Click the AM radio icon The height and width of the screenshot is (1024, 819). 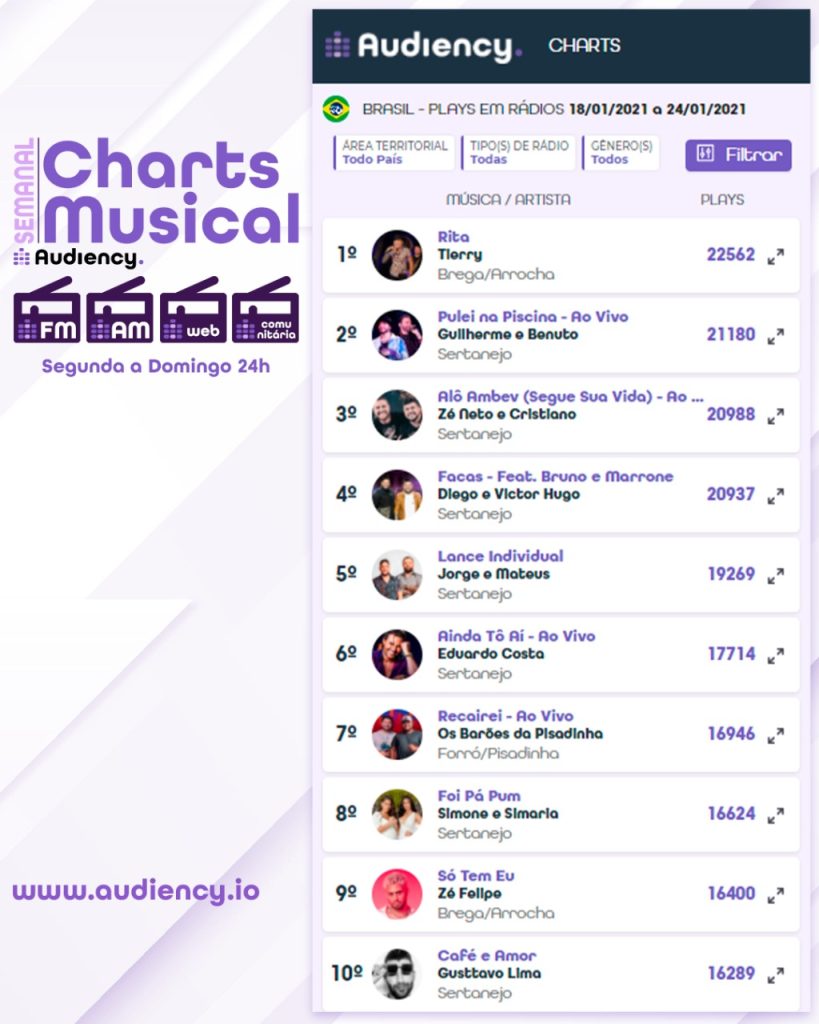tap(120, 310)
